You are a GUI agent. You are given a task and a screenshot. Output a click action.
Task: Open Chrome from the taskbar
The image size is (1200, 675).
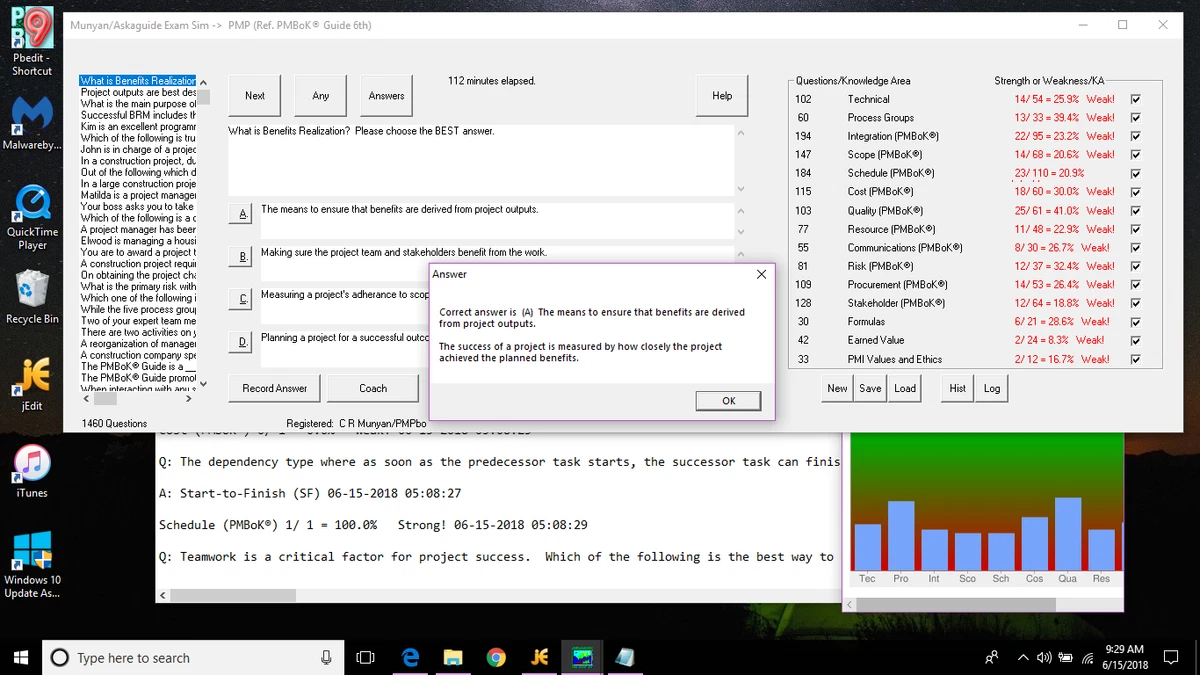[495, 657]
